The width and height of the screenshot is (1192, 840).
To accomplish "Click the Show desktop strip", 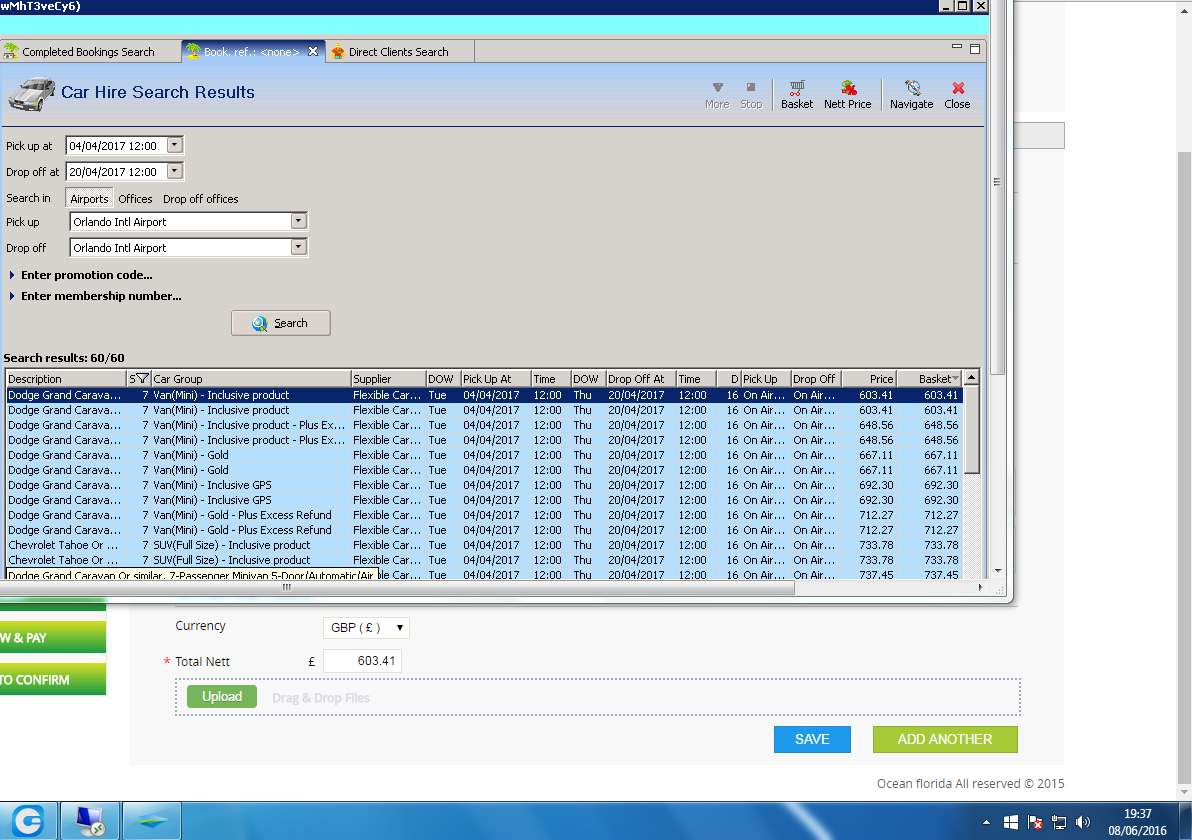I will 1185,821.
